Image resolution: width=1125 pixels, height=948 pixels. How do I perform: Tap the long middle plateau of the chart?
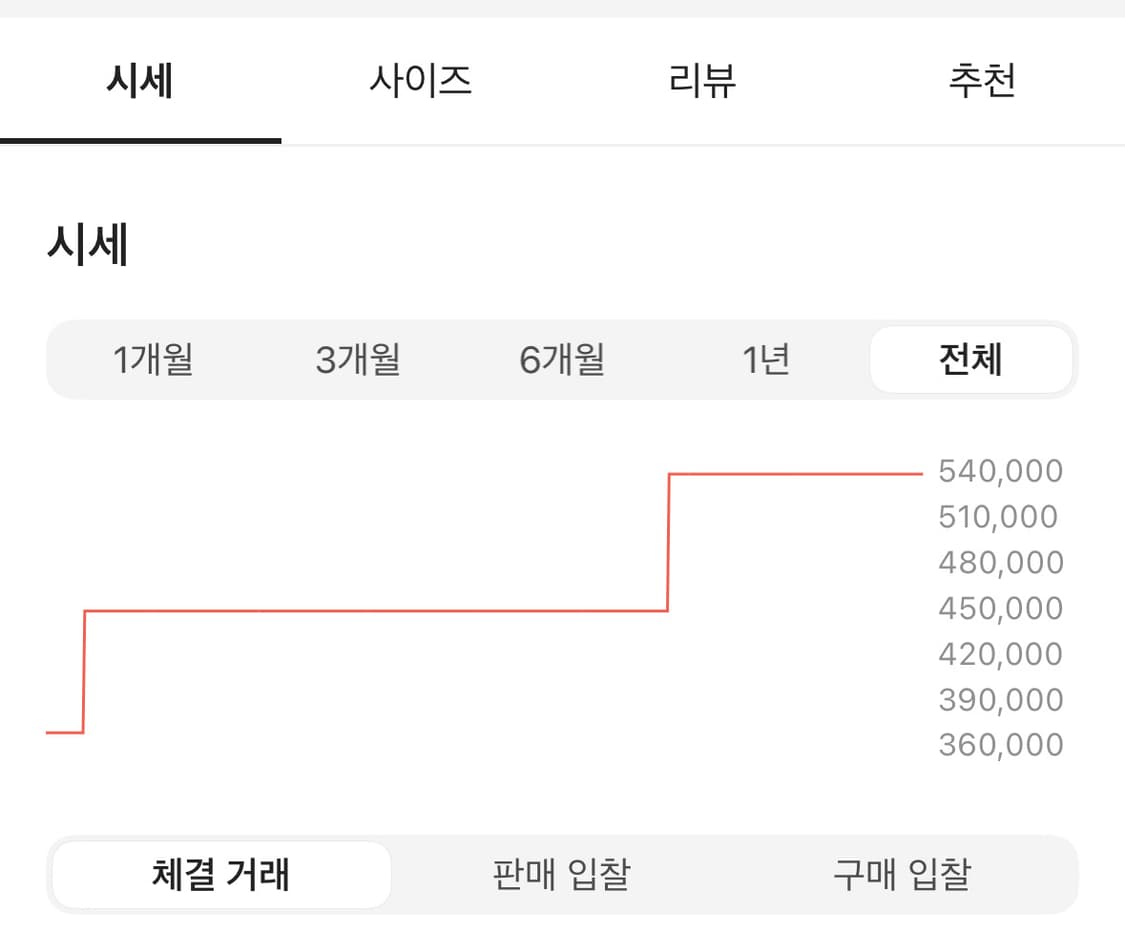coord(375,610)
